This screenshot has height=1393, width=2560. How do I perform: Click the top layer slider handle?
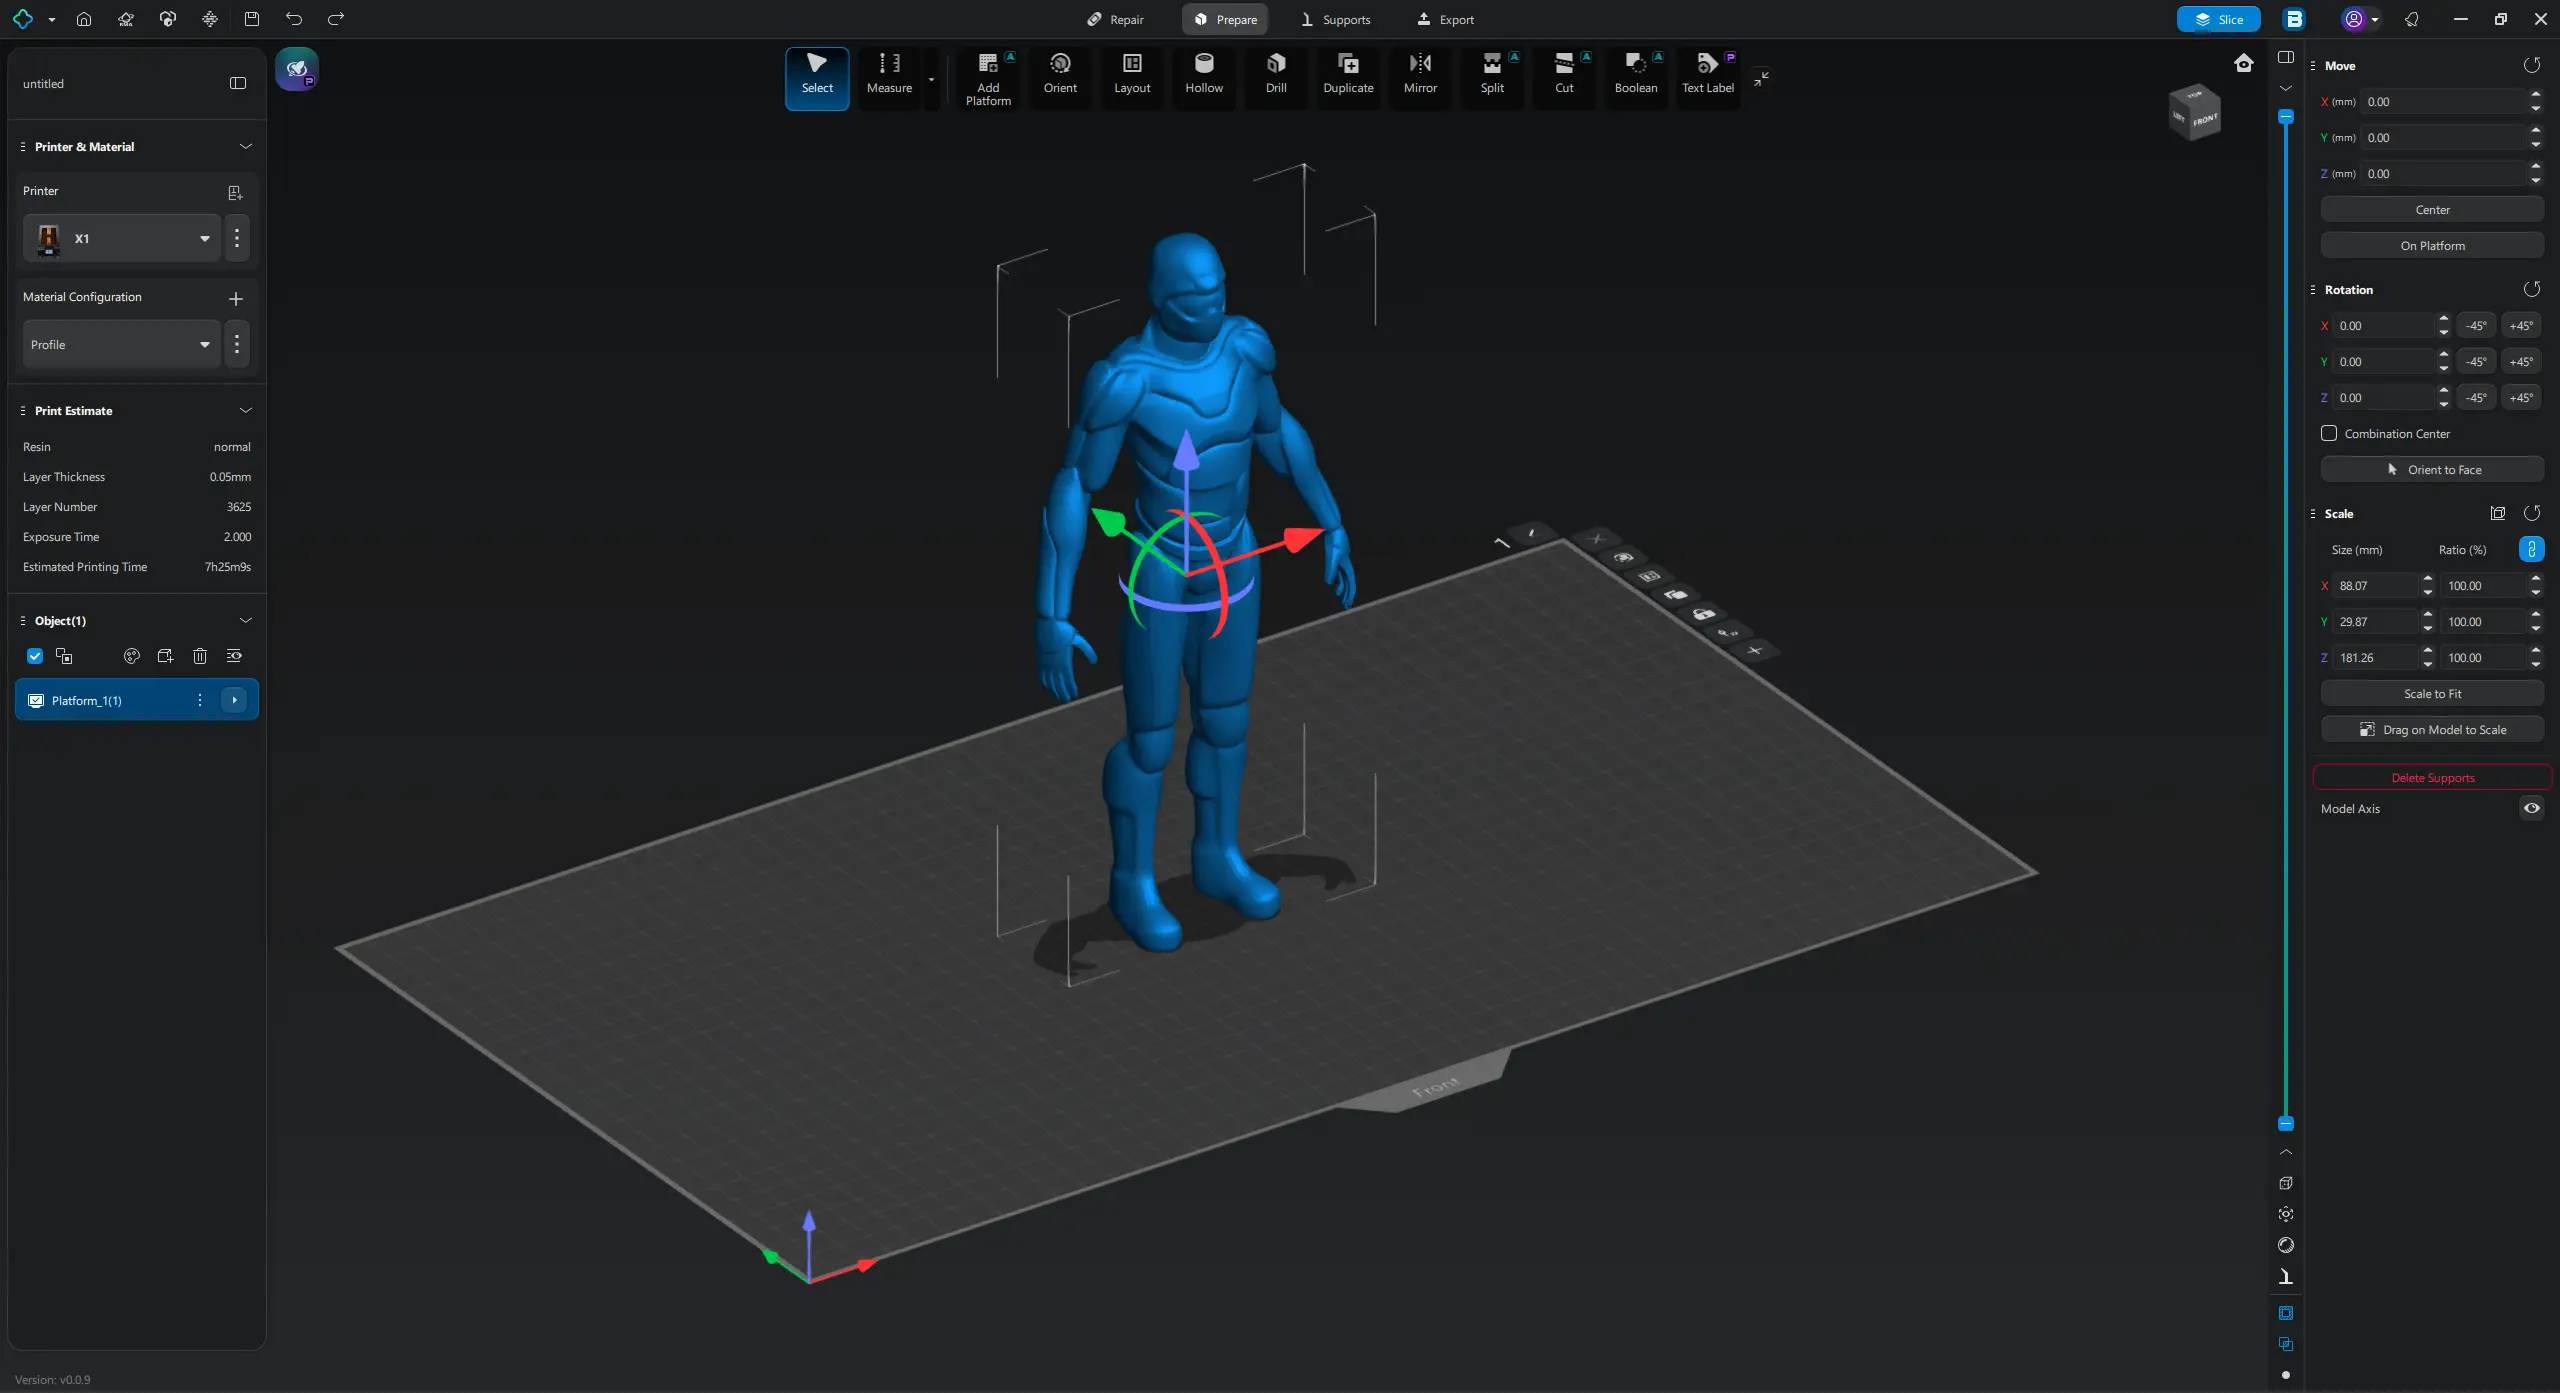(2286, 116)
